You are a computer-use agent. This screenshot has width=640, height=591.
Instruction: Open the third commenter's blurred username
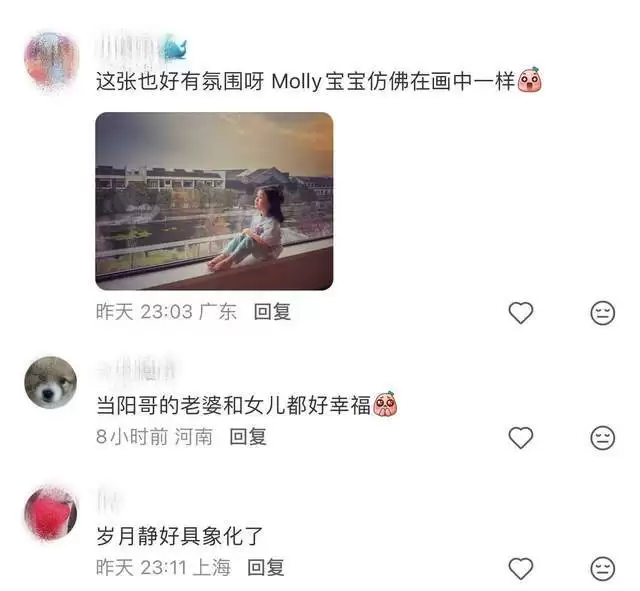pyautogui.click(x=108, y=501)
